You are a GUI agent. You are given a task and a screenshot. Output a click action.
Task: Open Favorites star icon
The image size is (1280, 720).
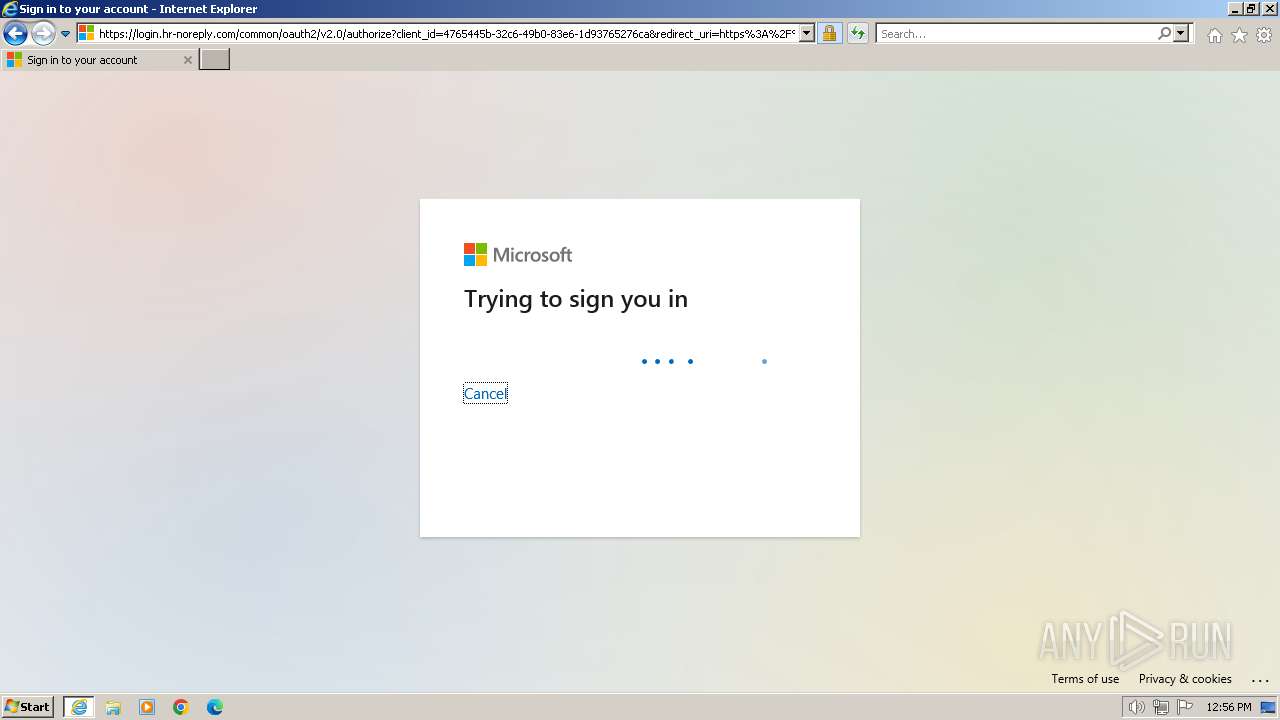point(1239,35)
